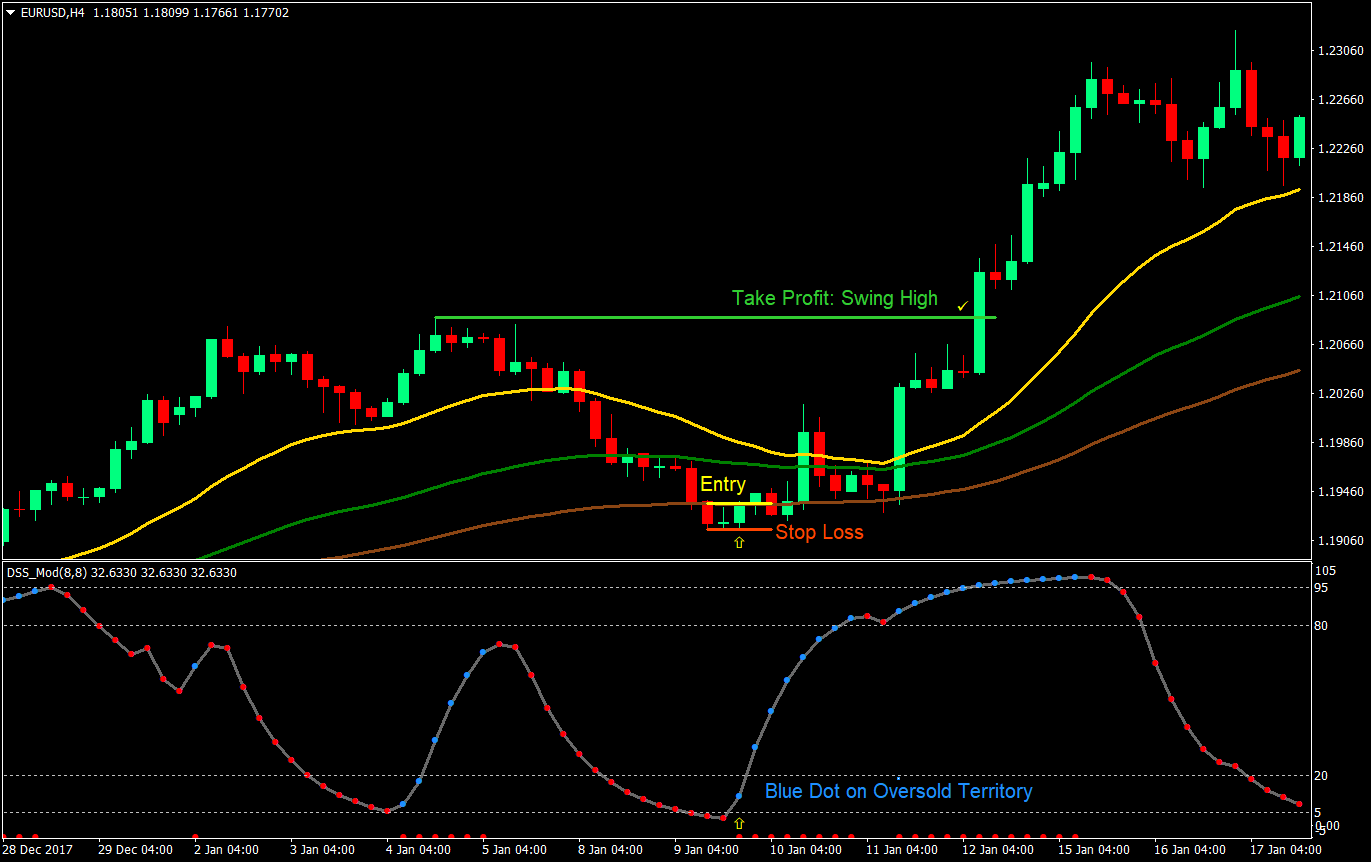Click the 9 Jan 04:00 time axis label

(x=706, y=848)
